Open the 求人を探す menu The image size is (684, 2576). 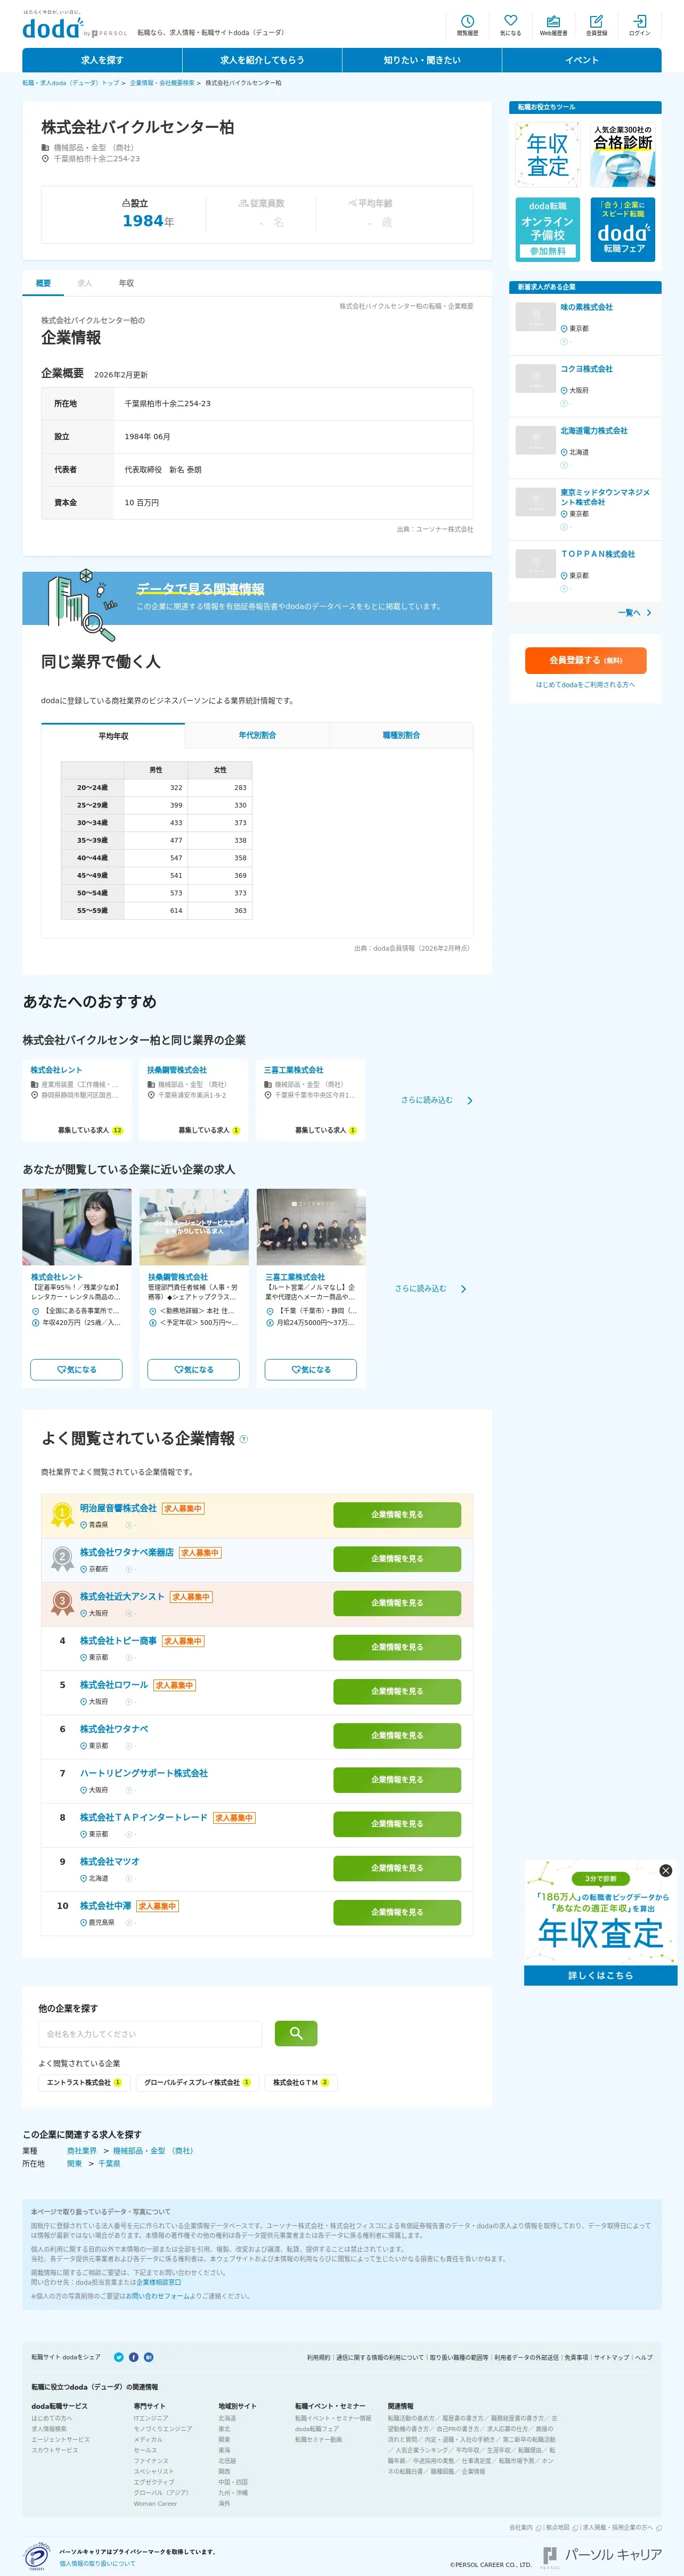[x=102, y=60]
